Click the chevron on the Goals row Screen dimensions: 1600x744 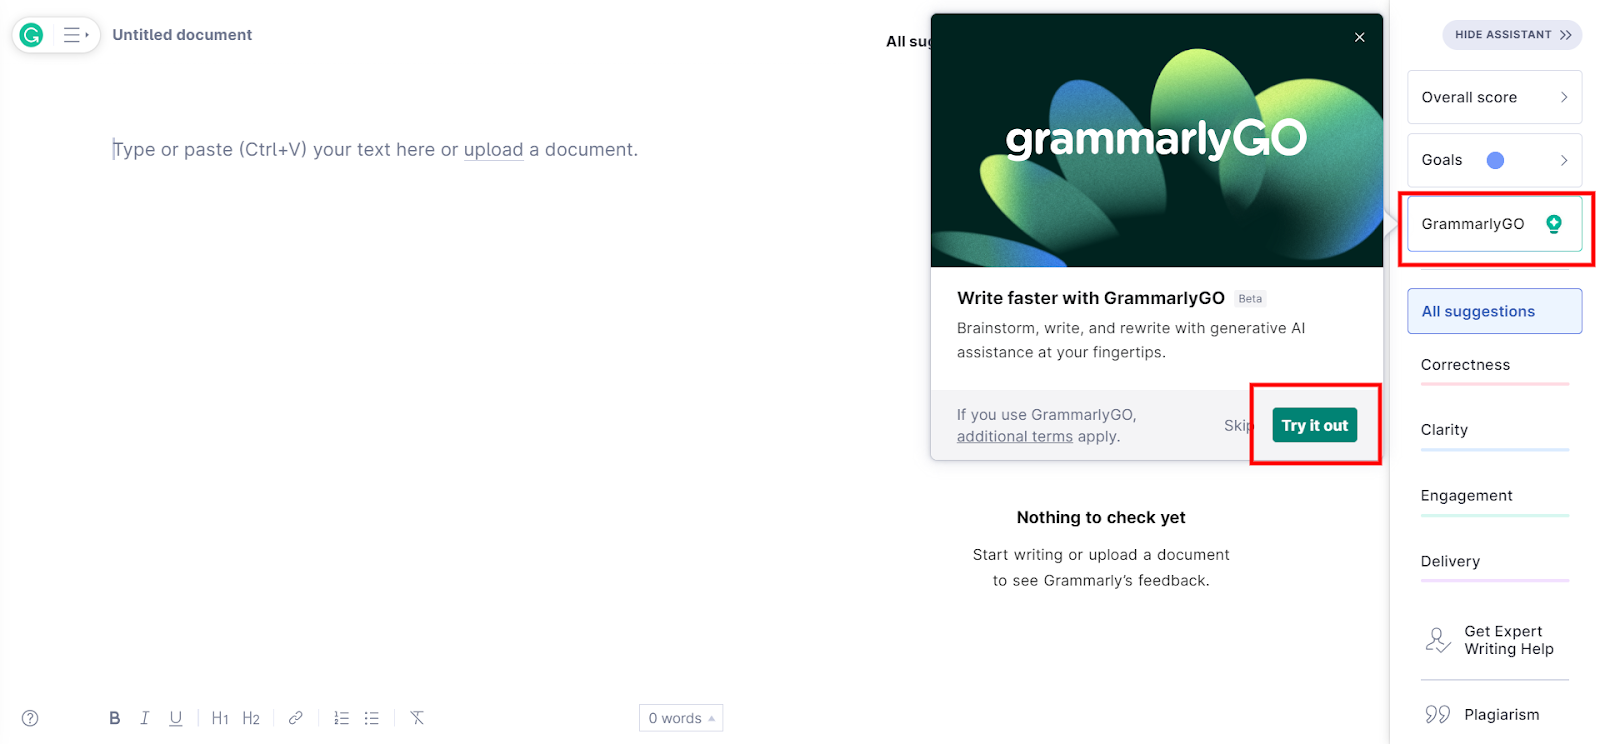click(x=1564, y=160)
